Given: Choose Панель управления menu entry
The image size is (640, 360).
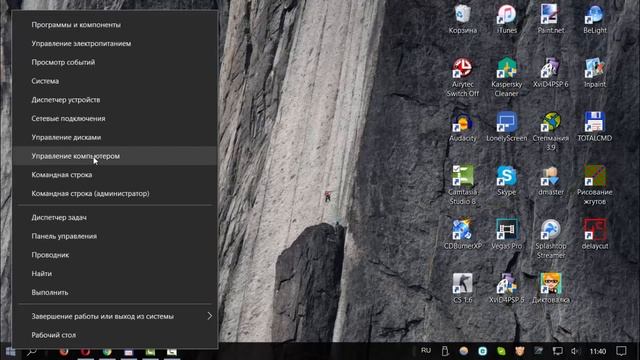Looking at the screenshot, I should point(115,236).
